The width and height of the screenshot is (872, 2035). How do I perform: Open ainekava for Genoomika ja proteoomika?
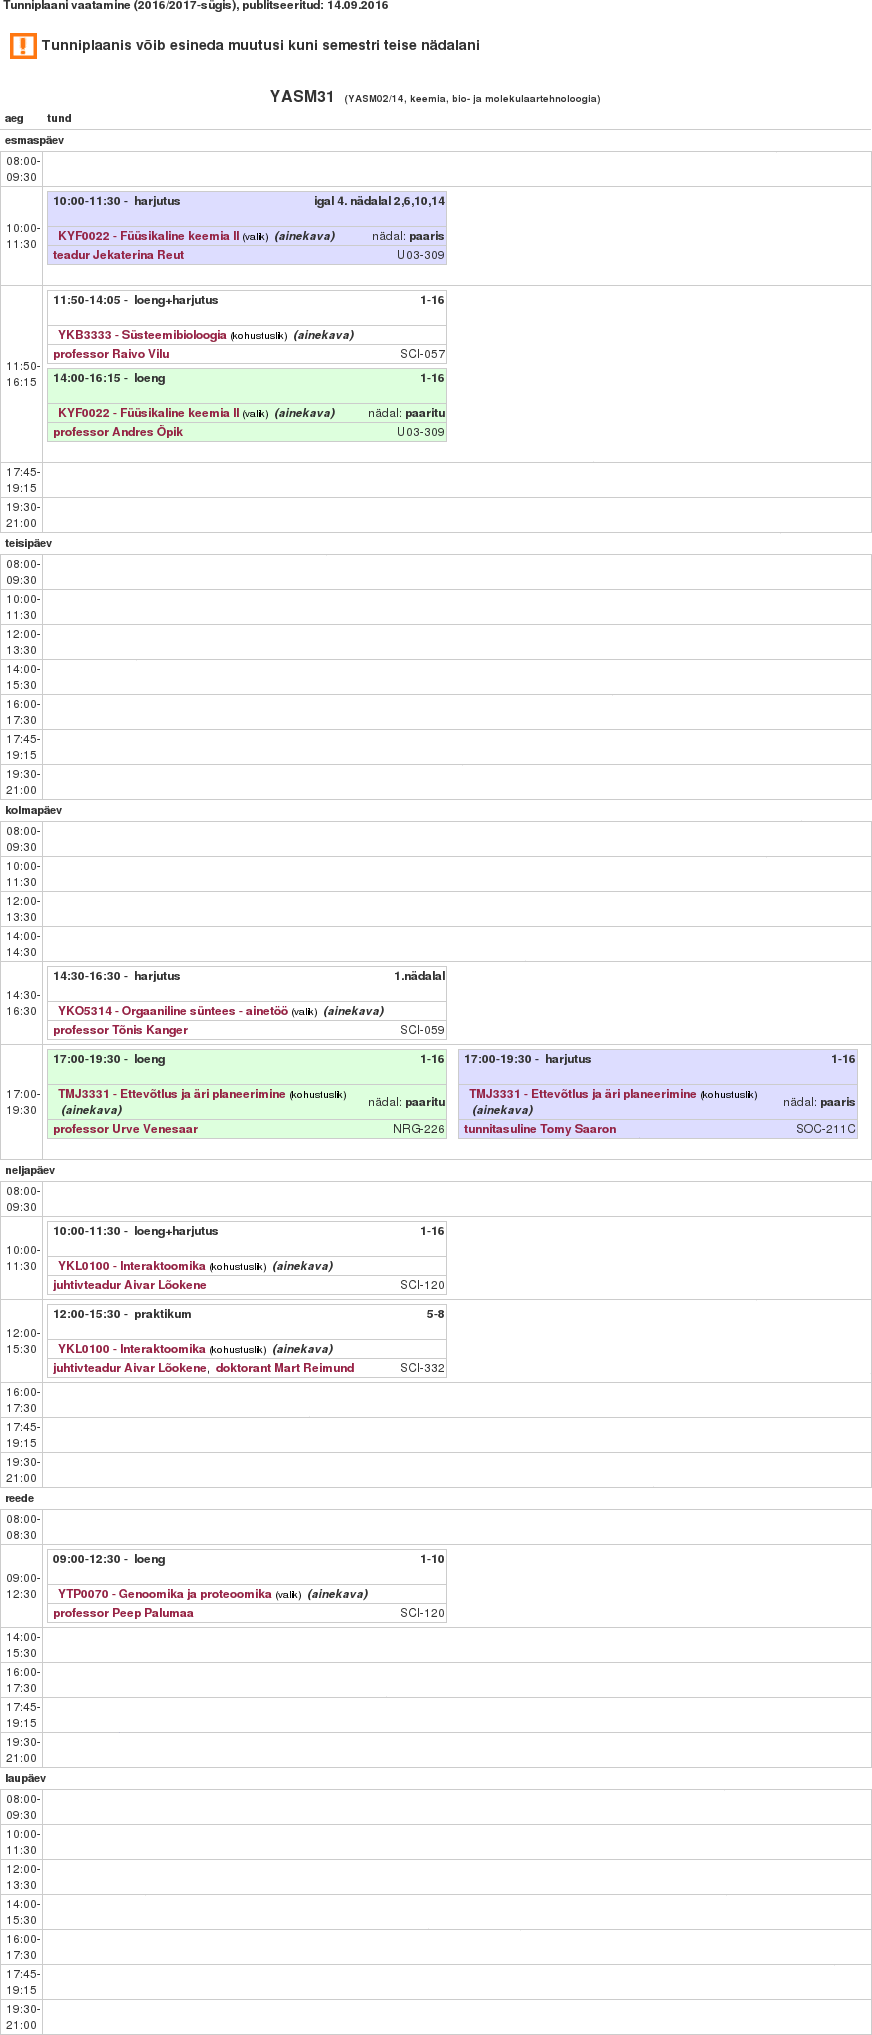pos(337,1594)
